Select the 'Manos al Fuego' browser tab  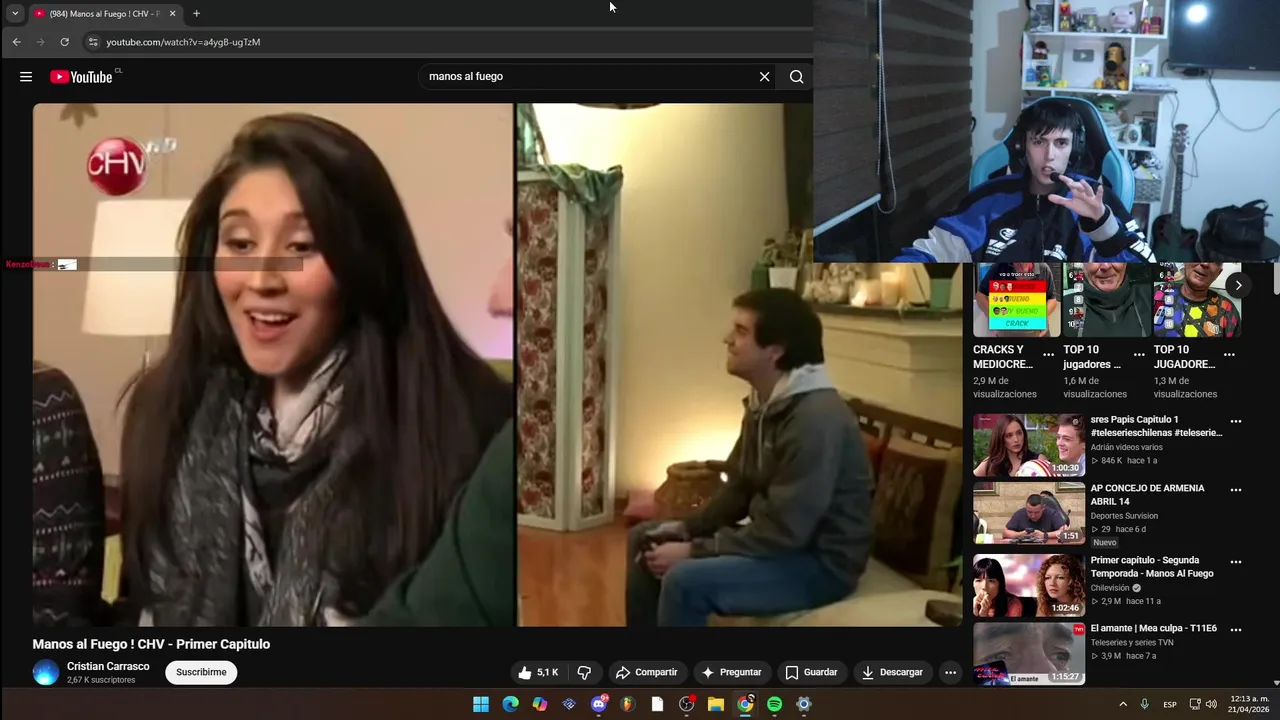pyautogui.click(x=104, y=14)
